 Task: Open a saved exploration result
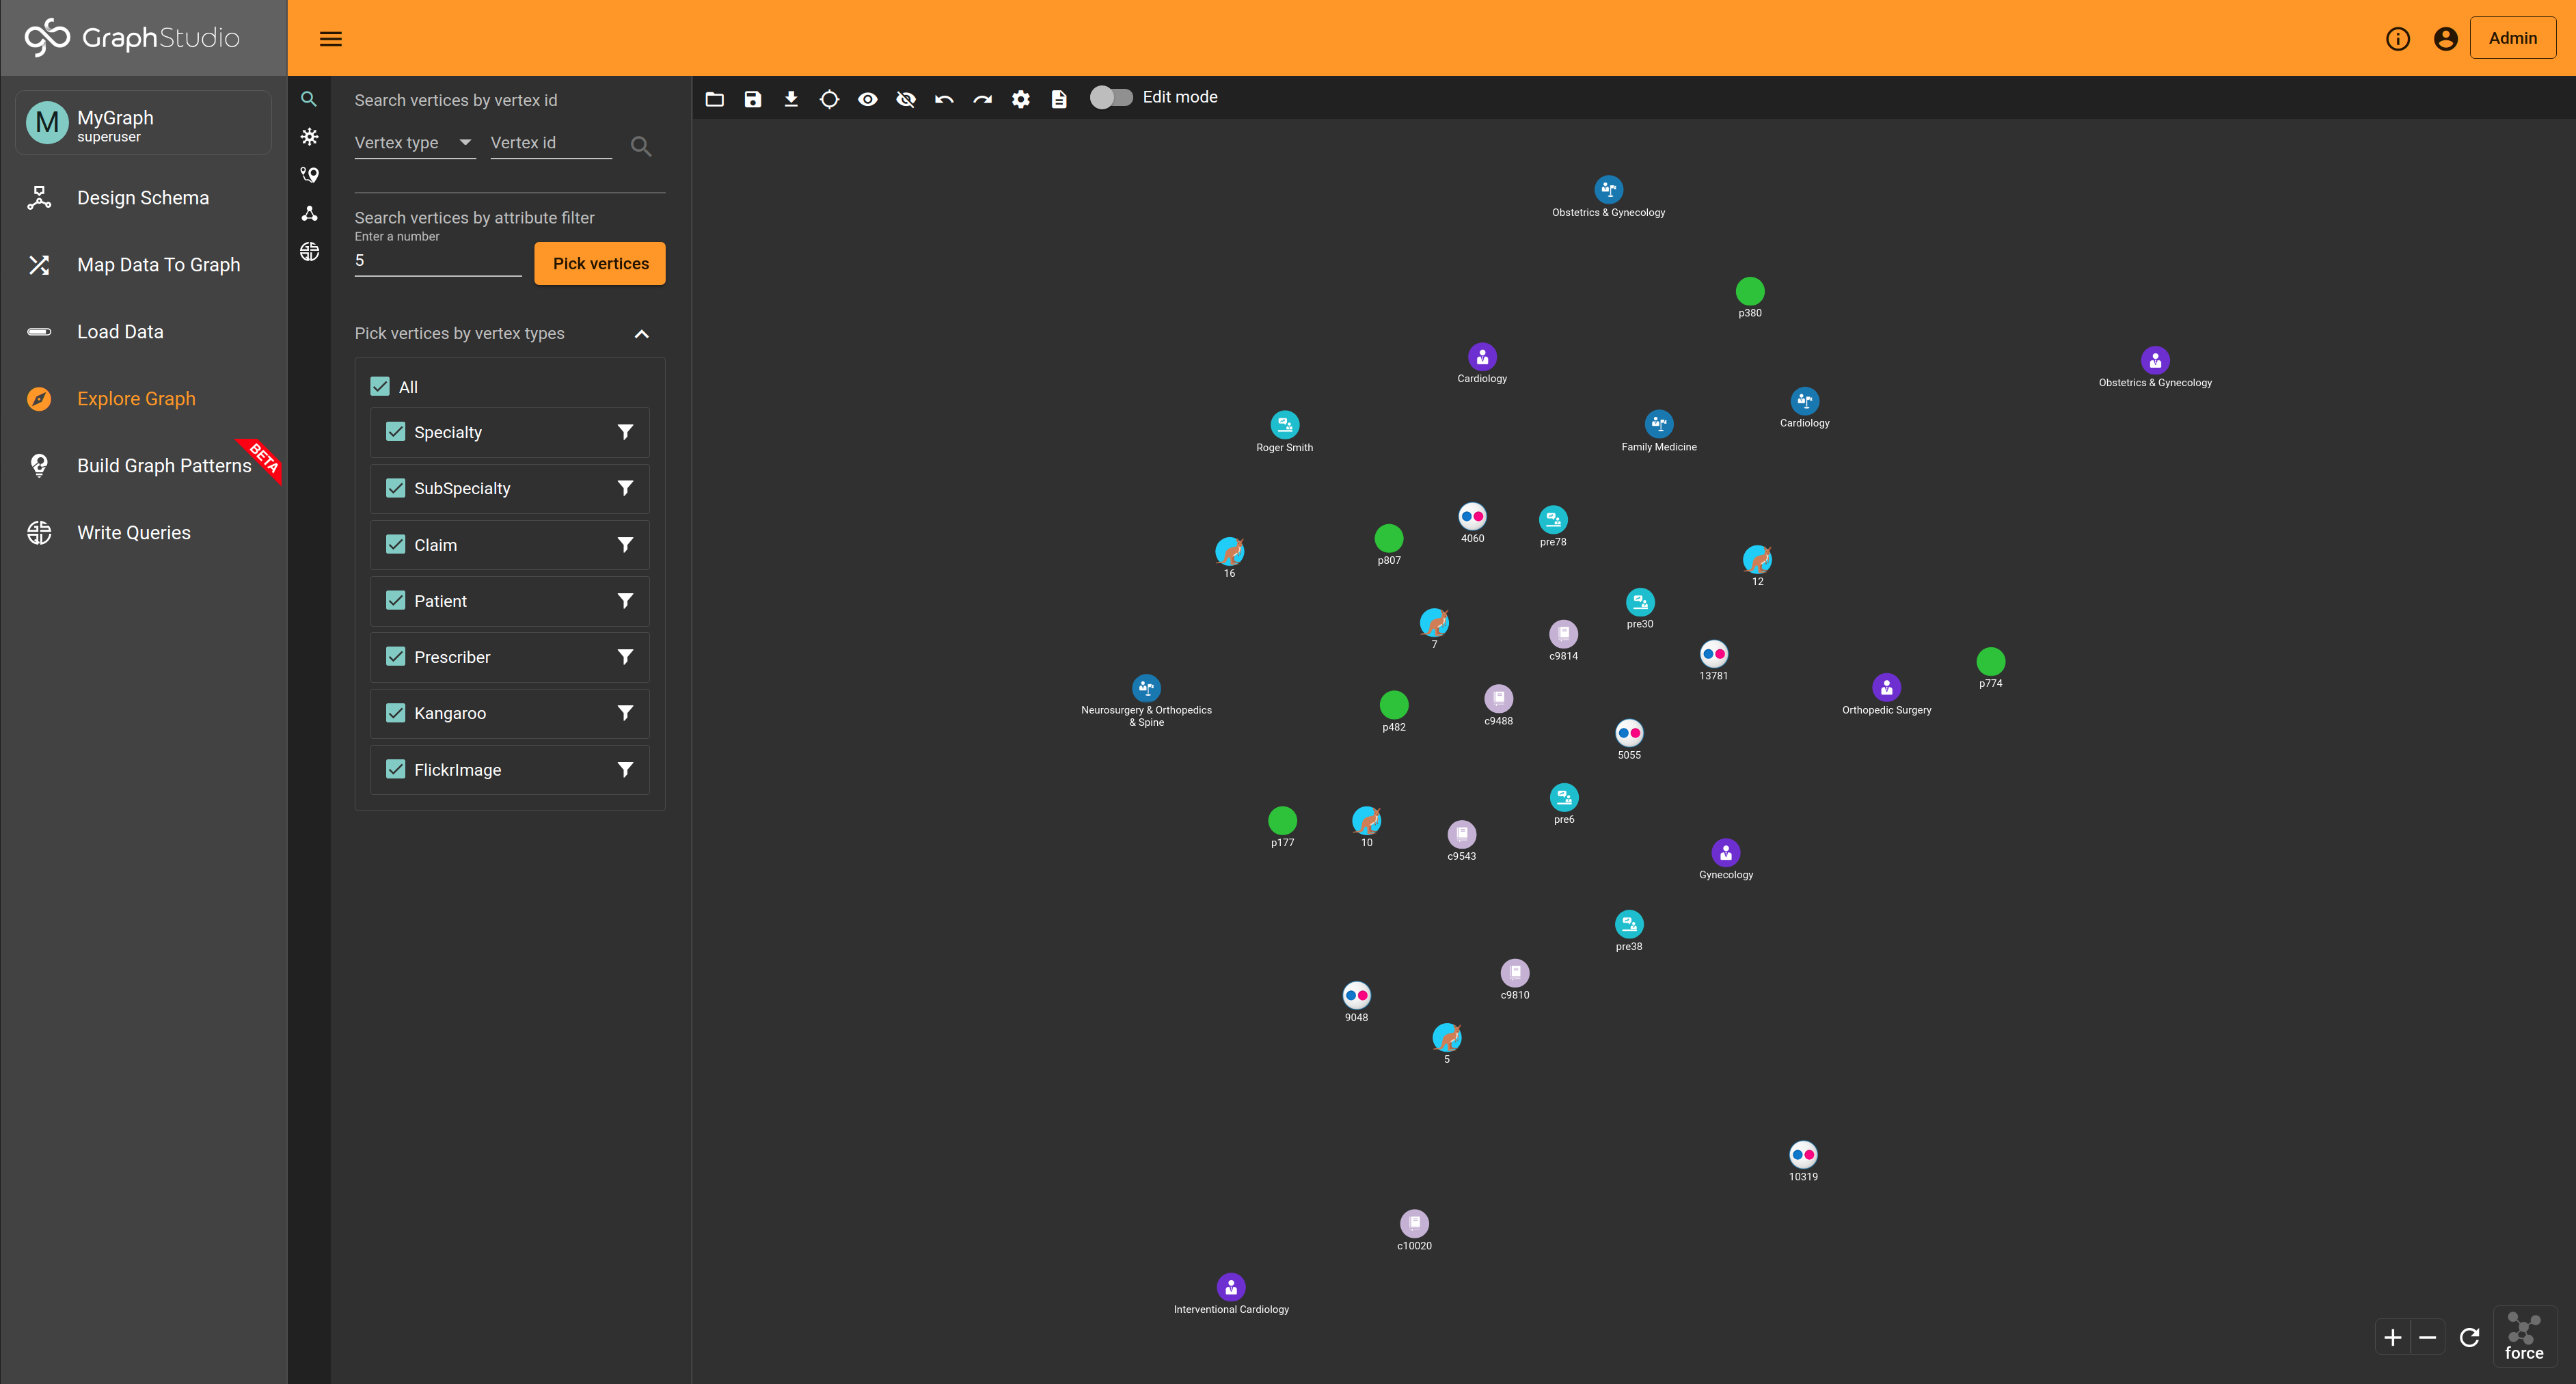pos(714,99)
